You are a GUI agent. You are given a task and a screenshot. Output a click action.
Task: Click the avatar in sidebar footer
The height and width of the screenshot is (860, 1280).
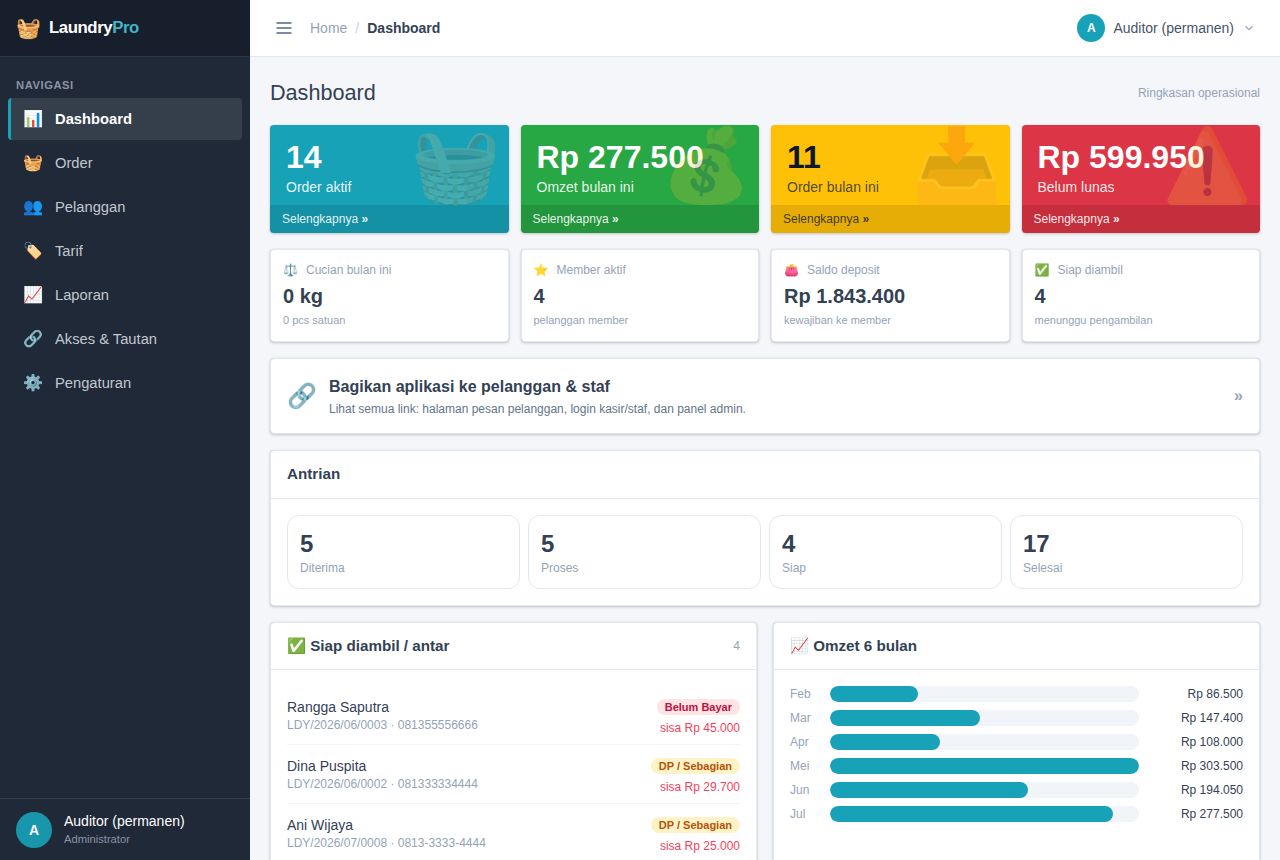click(34, 829)
